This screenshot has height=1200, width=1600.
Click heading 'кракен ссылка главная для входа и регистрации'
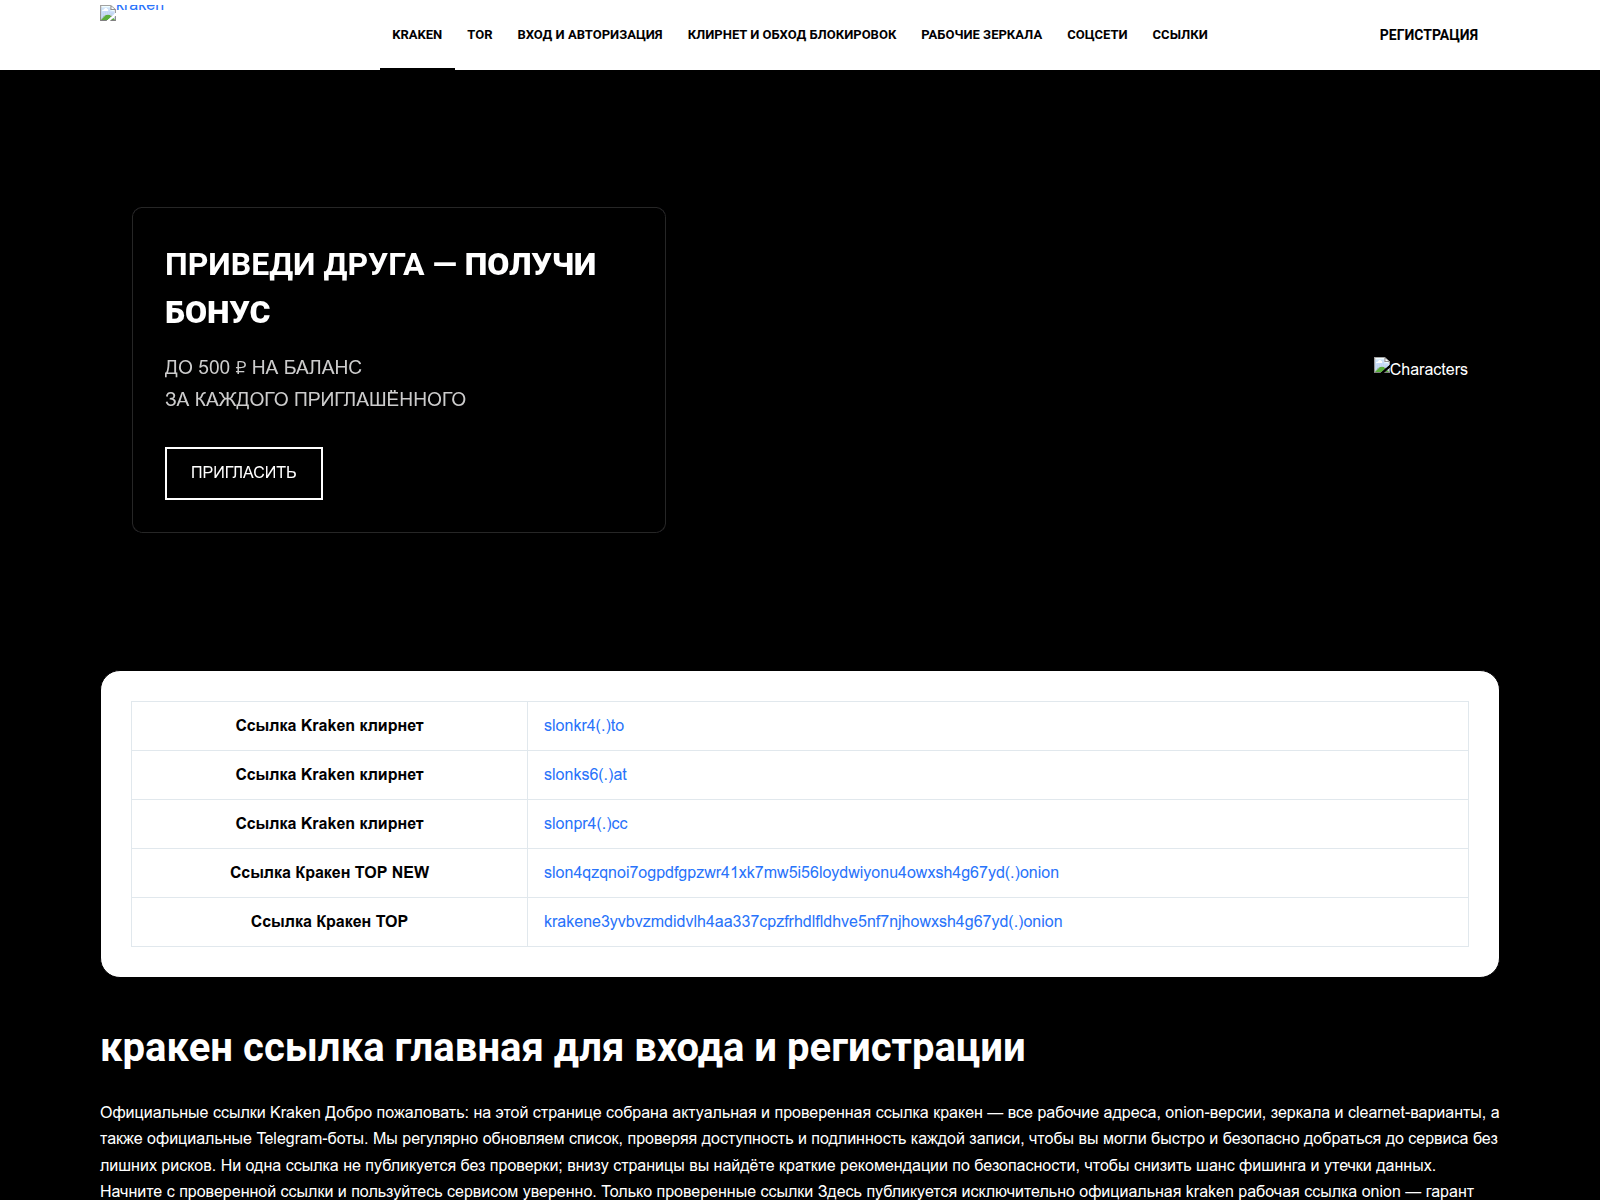563,1048
